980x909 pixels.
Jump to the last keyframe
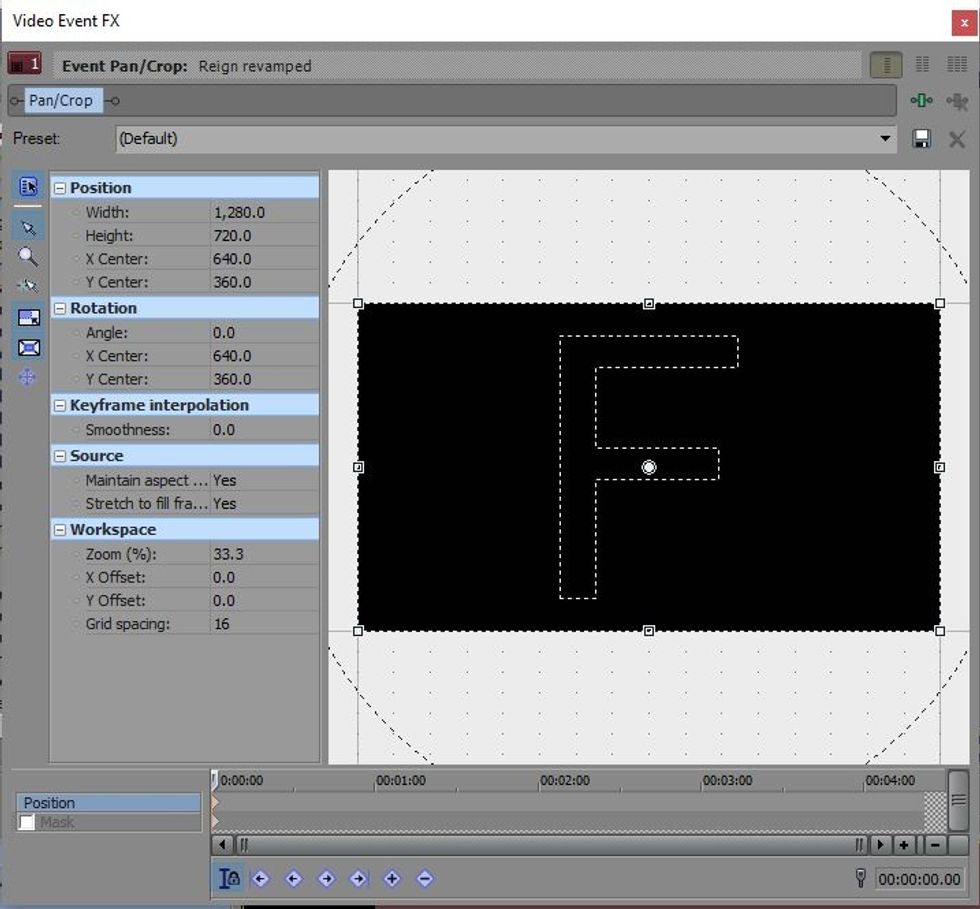358,878
